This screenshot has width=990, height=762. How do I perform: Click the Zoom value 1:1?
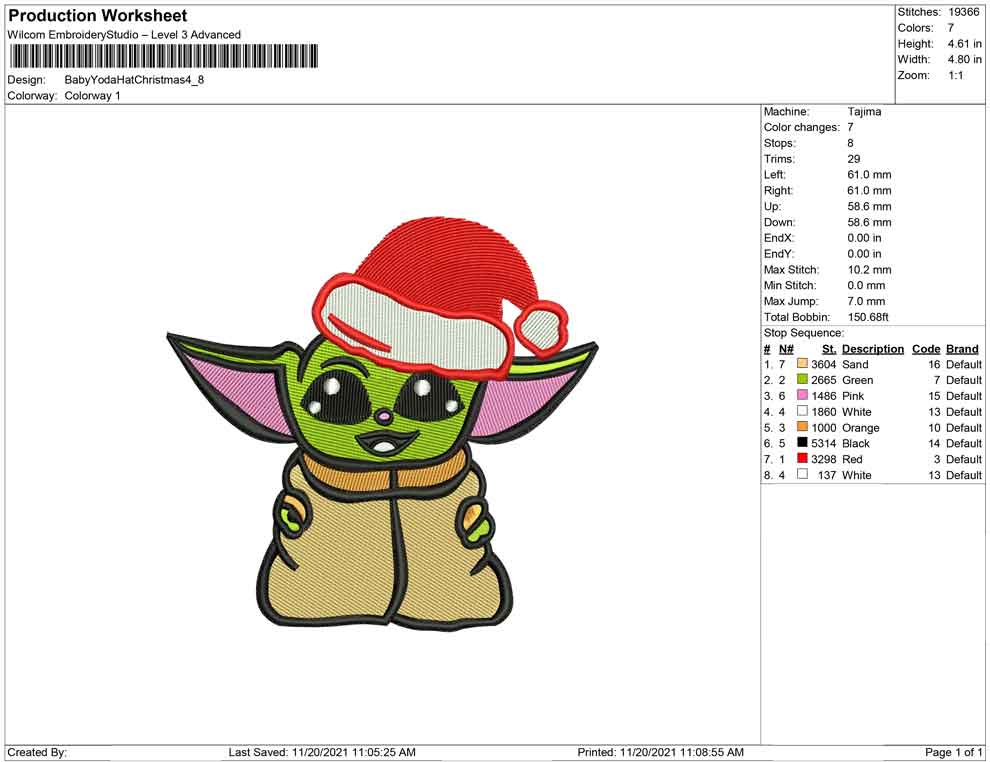pos(955,75)
